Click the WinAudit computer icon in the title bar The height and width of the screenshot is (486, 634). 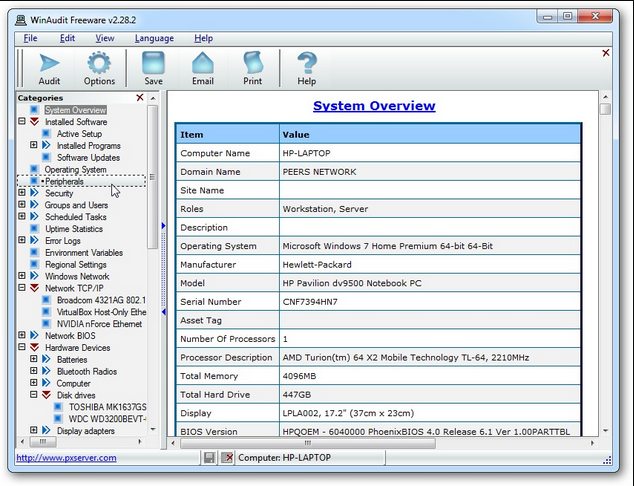click(x=21, y=20)
